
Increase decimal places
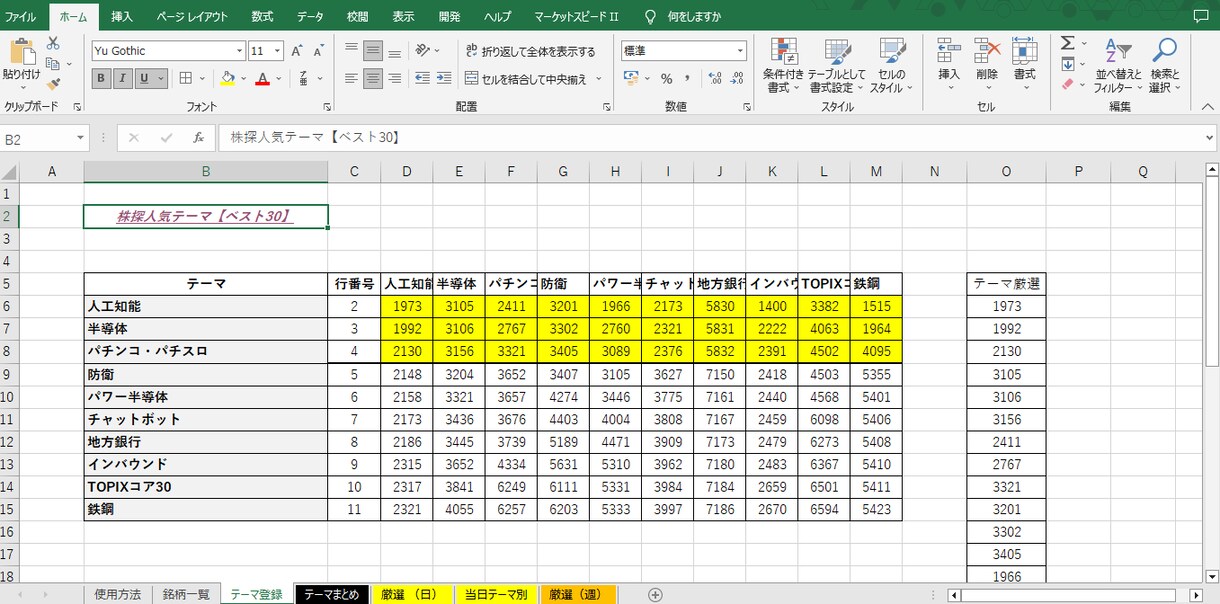point(714,79)
